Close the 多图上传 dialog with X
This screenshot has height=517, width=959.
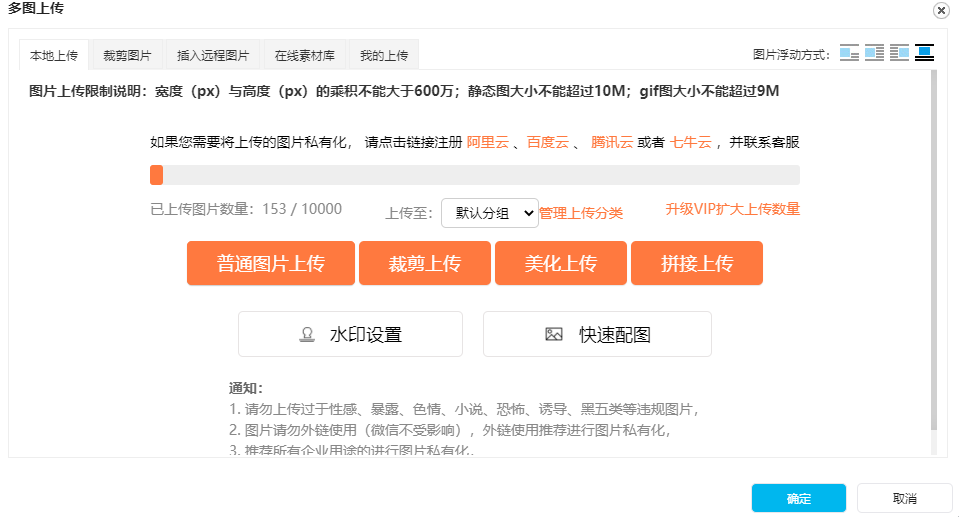[x=941, y=10]
